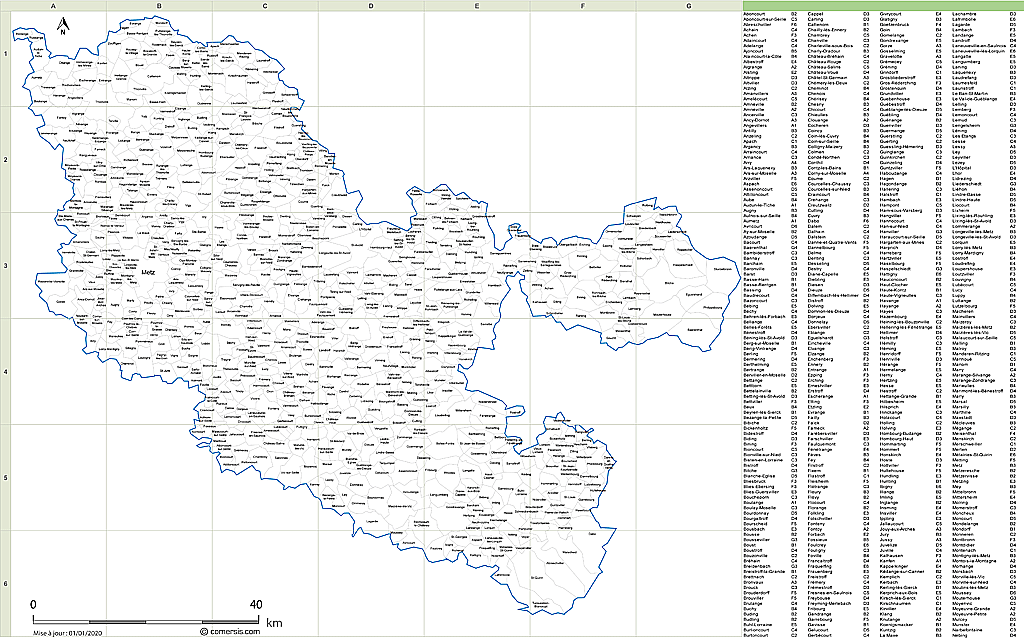Click 'Montigny-lès-Metz' in the commune index
Viewport: 1024px width, 638px height.
click(x=971, y=555)
